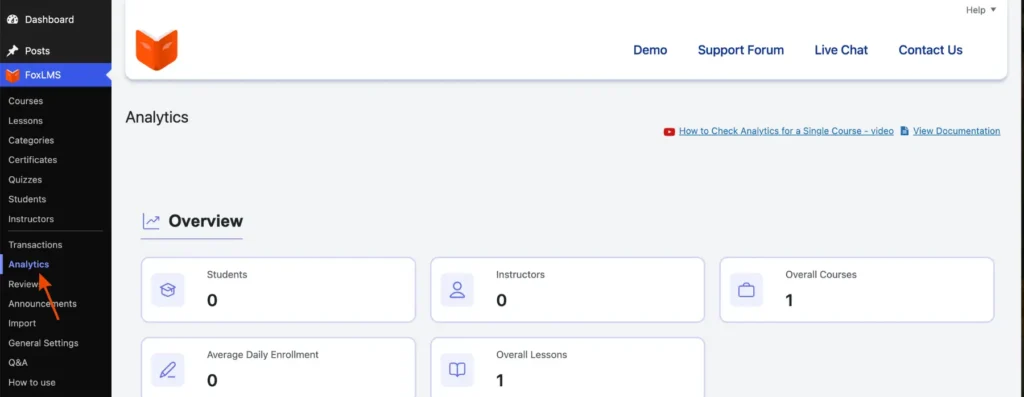
Task: Click the Overall Lessons label
Action: click(532, 355)
